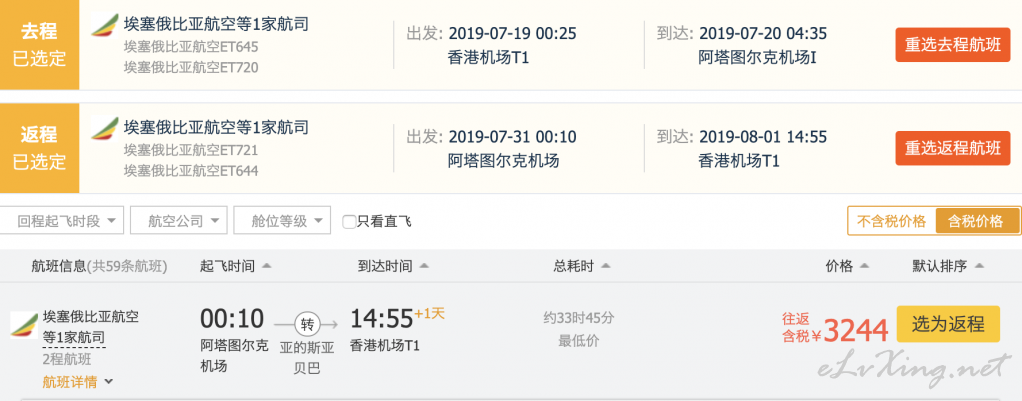This screenshot has height=401, width=1022.
Task: Open 舱位等级 cabin class dropdown
Action: coord(282,221)
